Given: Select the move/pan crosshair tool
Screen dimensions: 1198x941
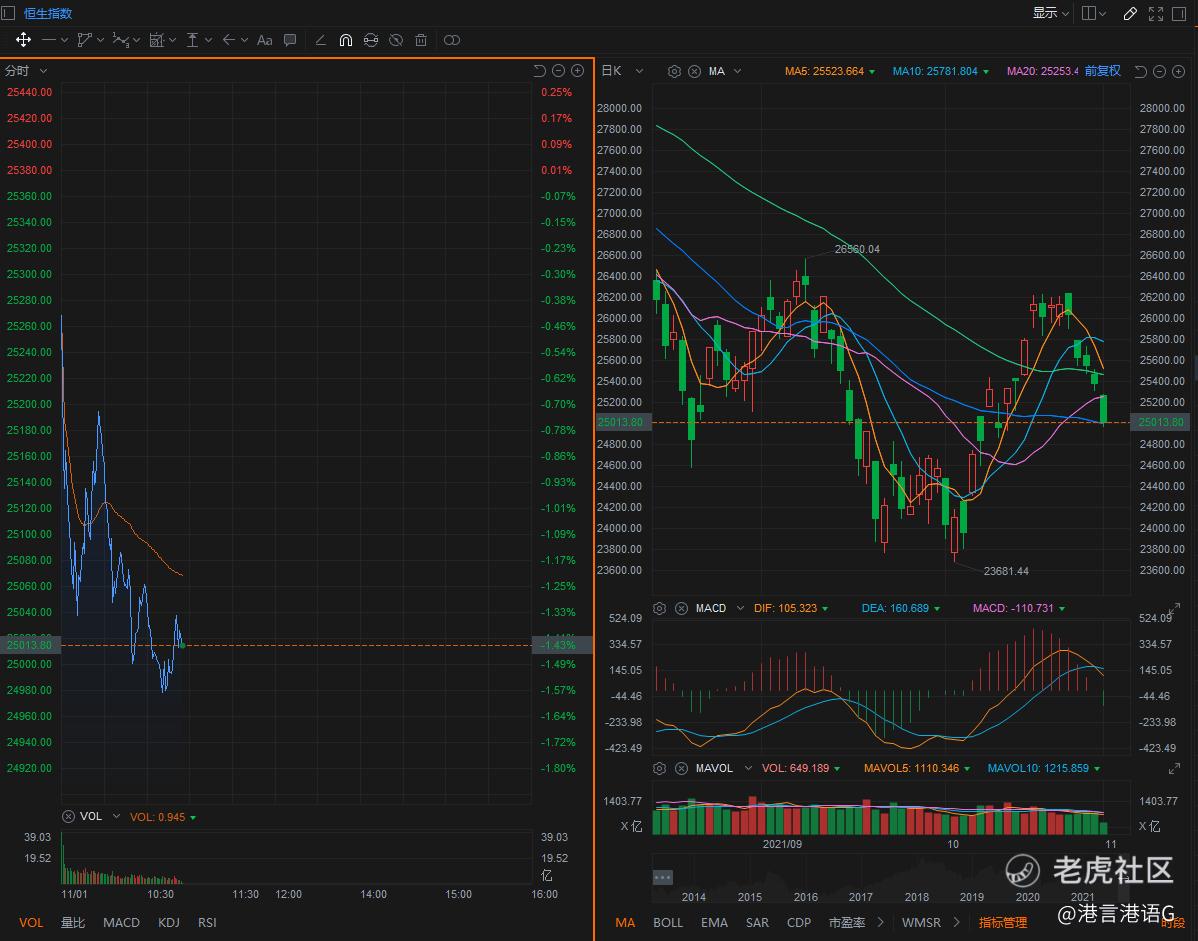Looking at the screenshot, I should click(x=23, y=40).
